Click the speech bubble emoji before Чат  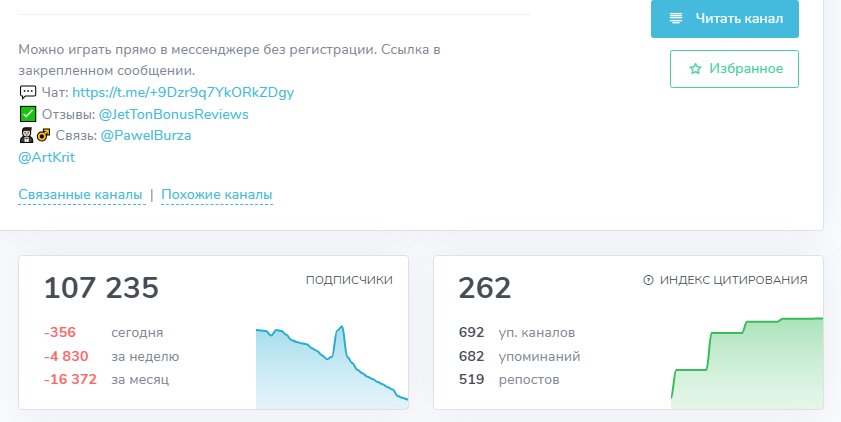(x=28, y=92)
